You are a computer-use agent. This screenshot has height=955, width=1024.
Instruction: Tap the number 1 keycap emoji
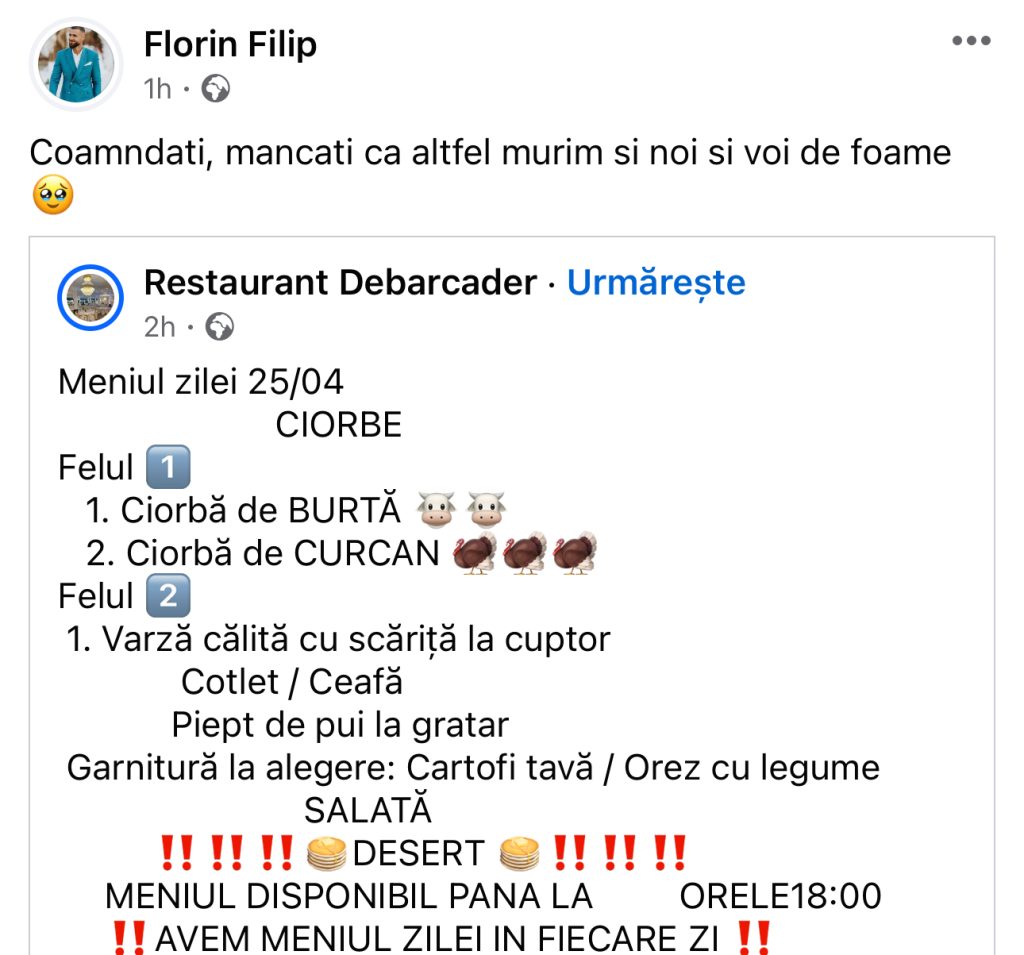point(168,467)
